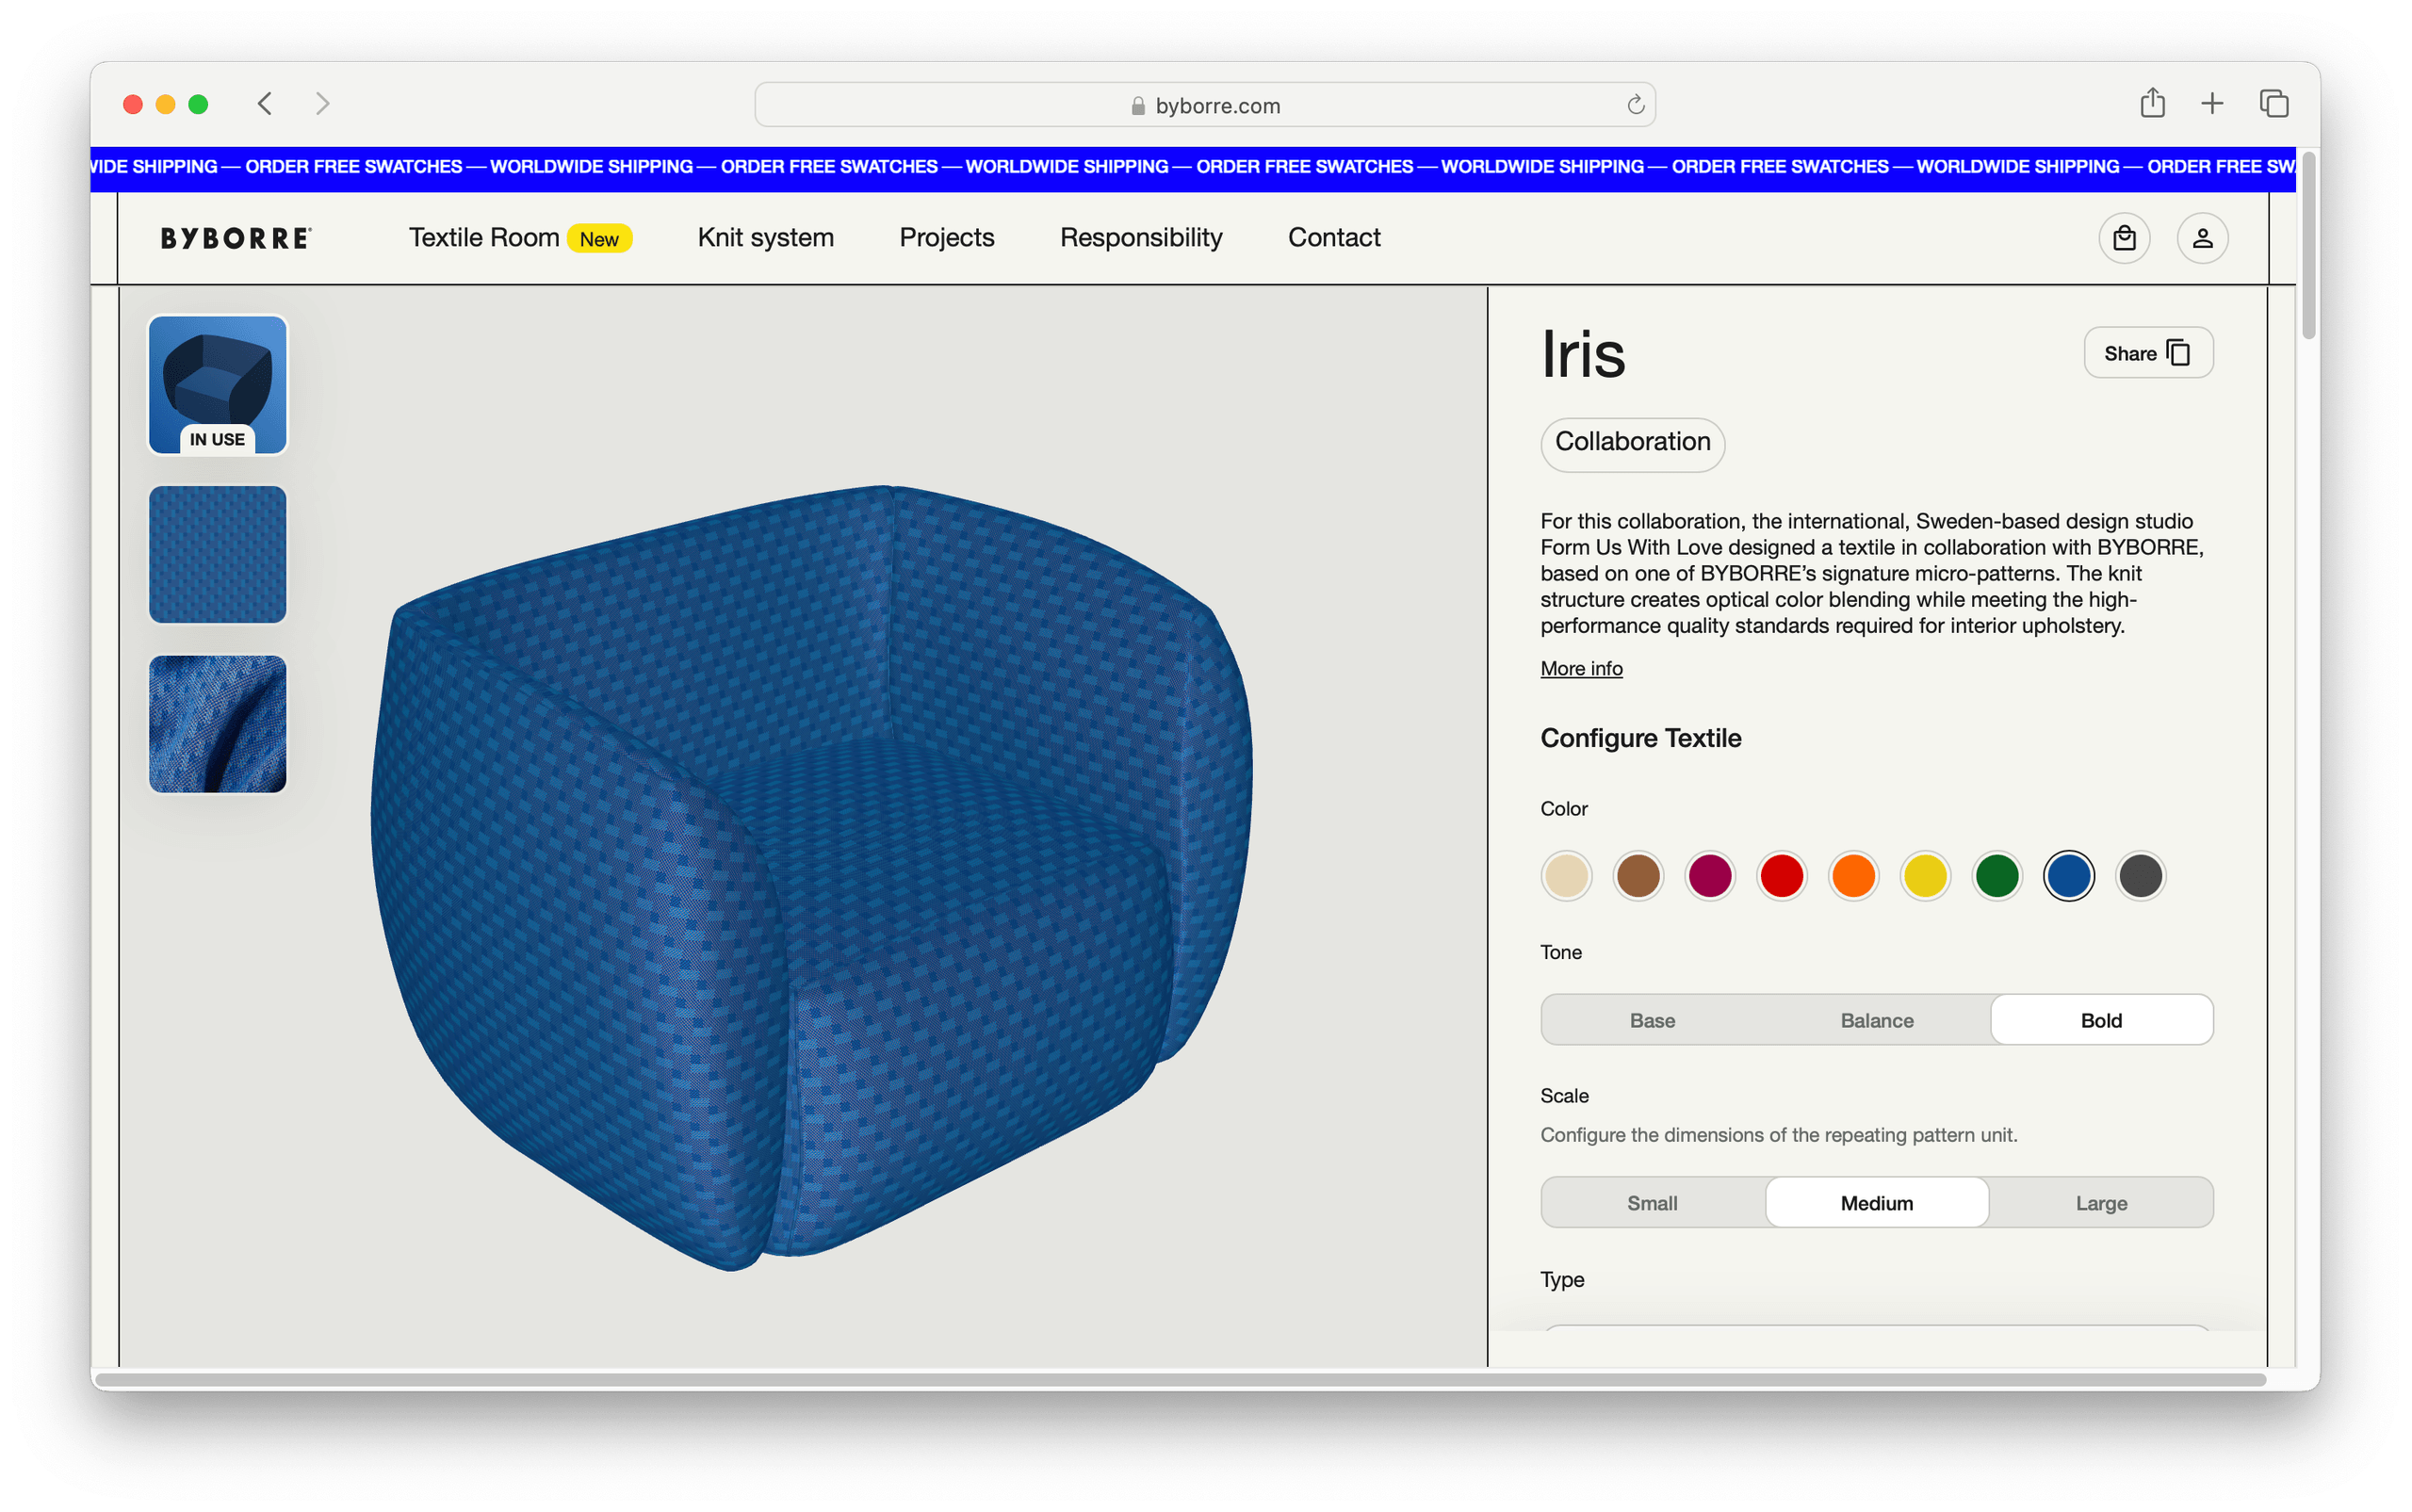Open the More info link
The width and height of the screenshot is (2412, 1512).
click(x=1580, y=668)
